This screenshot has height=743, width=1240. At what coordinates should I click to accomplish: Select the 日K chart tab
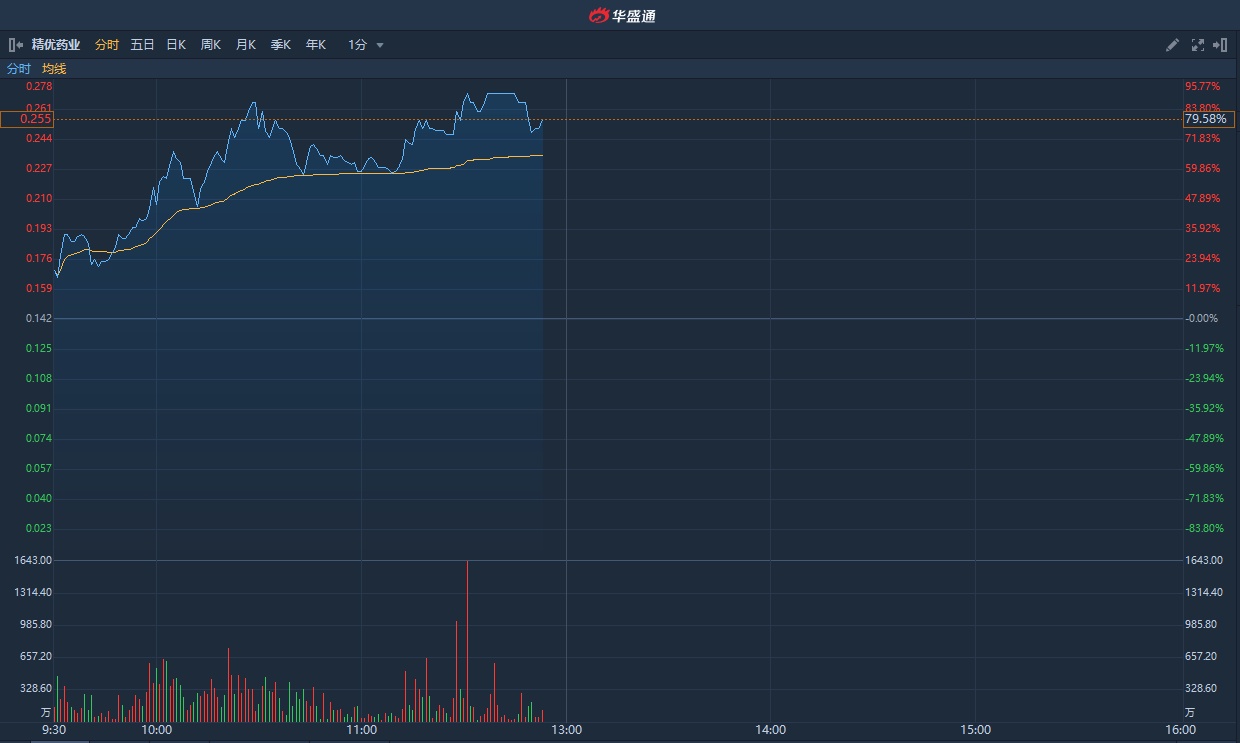pos(176,45)
